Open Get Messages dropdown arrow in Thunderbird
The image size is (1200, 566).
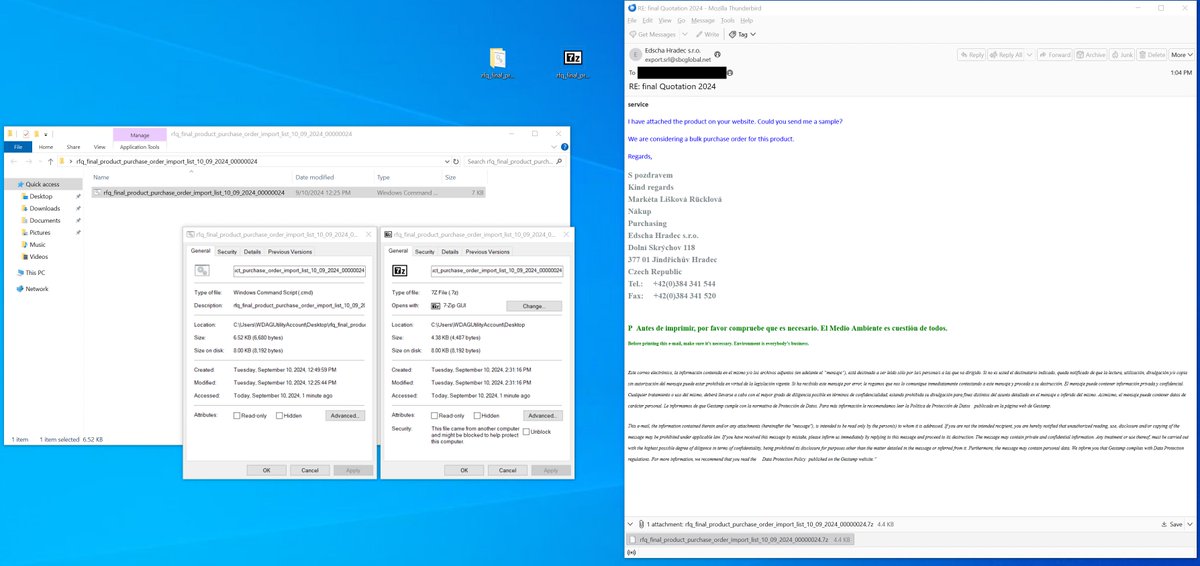pos(687,34)
